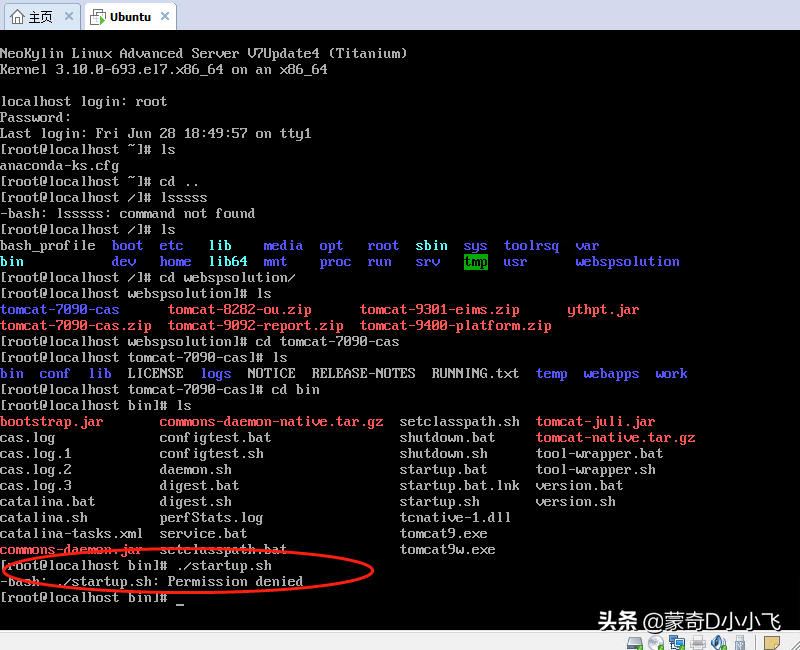The width and height of the screenshot is (800, 650).
Task: Click the cas.log.3 file name
Action: coord(36,486)
